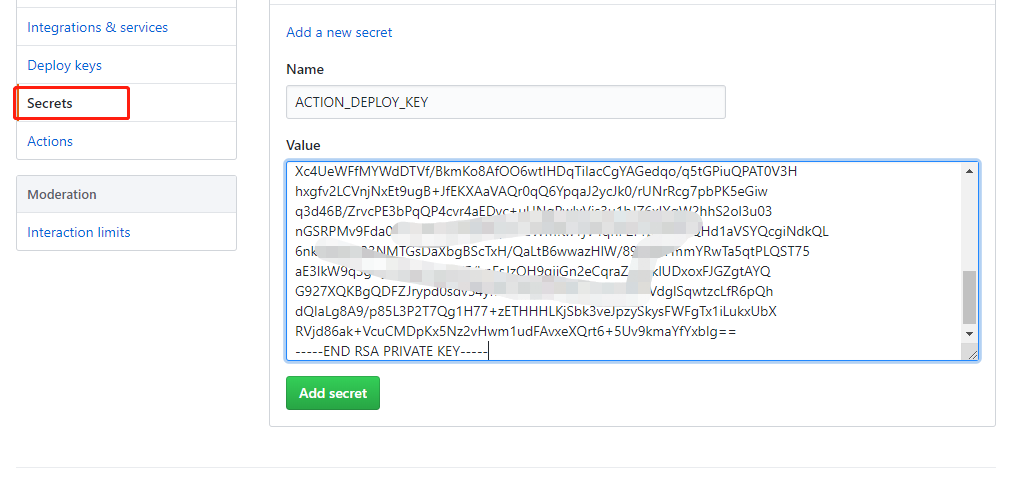Open the Actions settings page

coord(50,141)
